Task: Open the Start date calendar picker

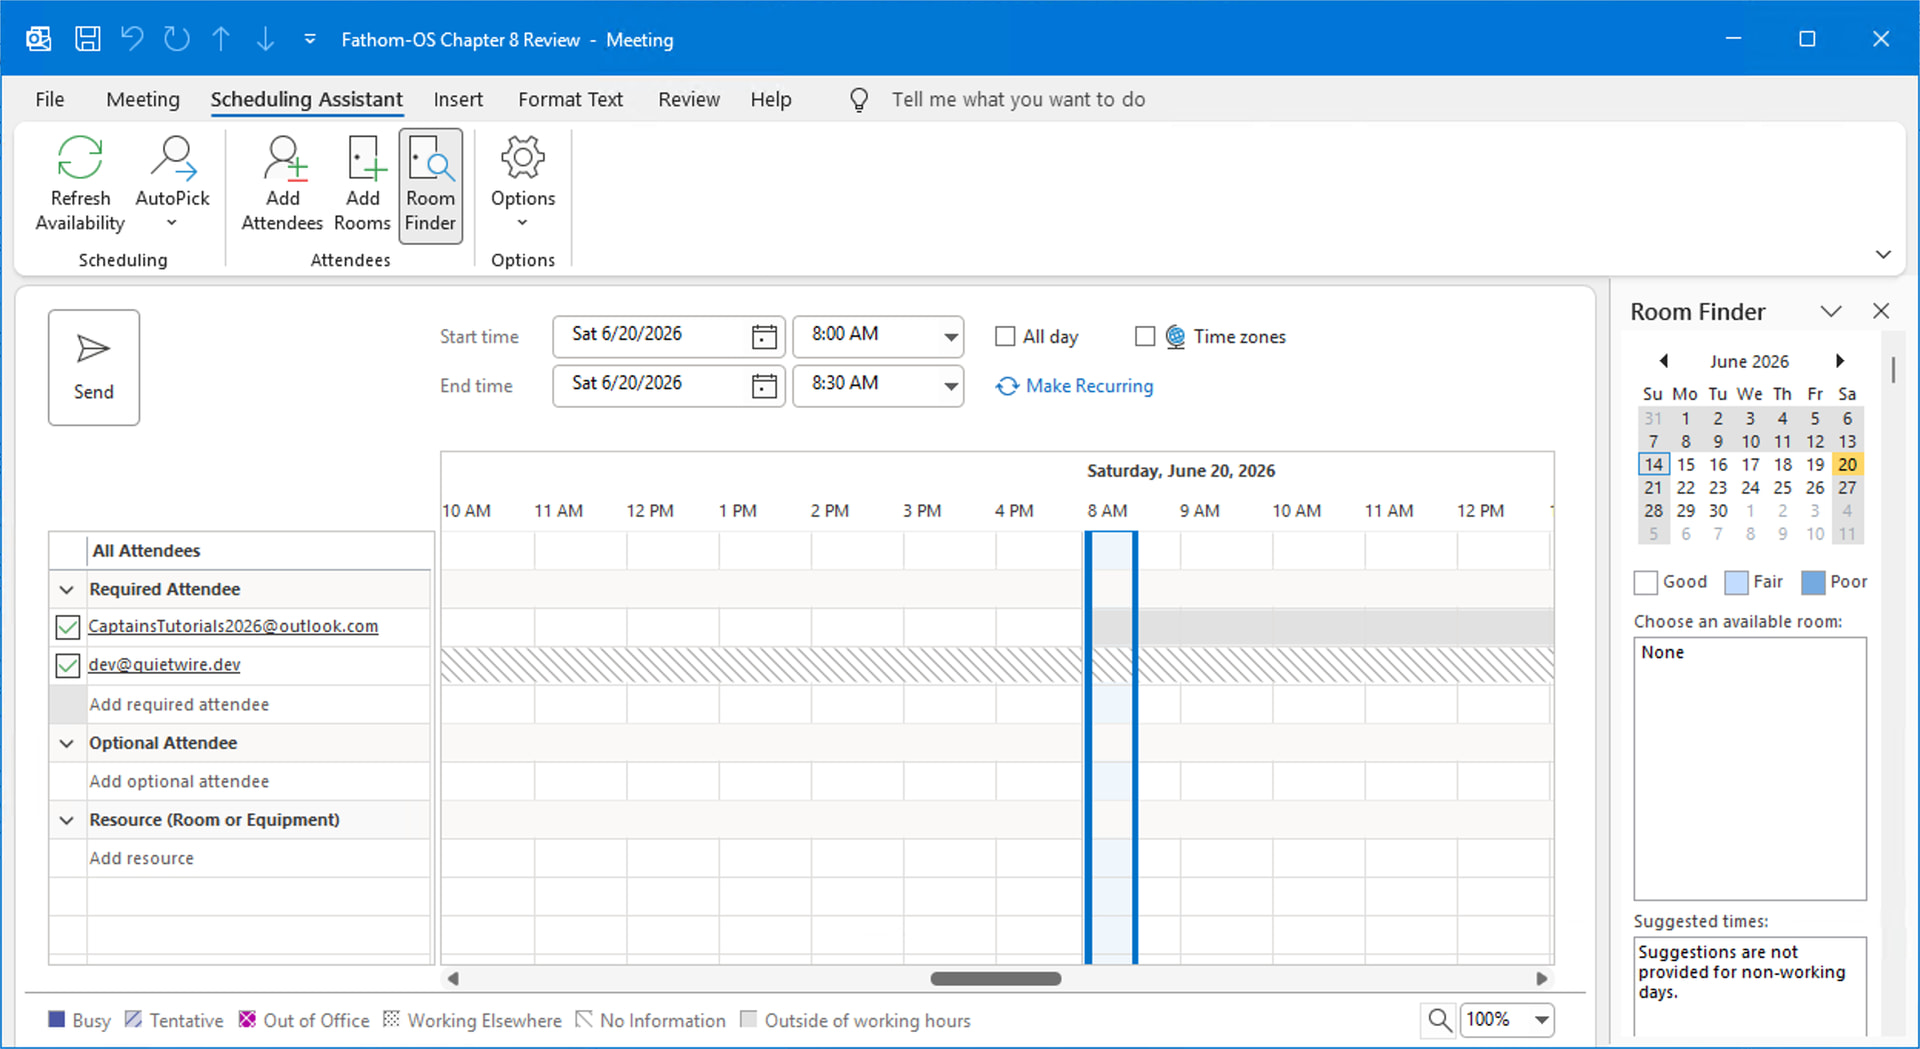Action: 764,337
